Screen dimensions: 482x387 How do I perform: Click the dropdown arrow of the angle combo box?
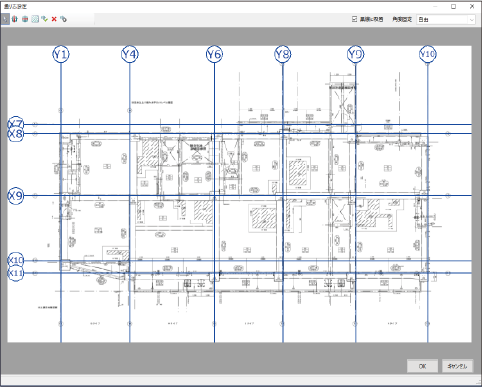pos(471,20)
